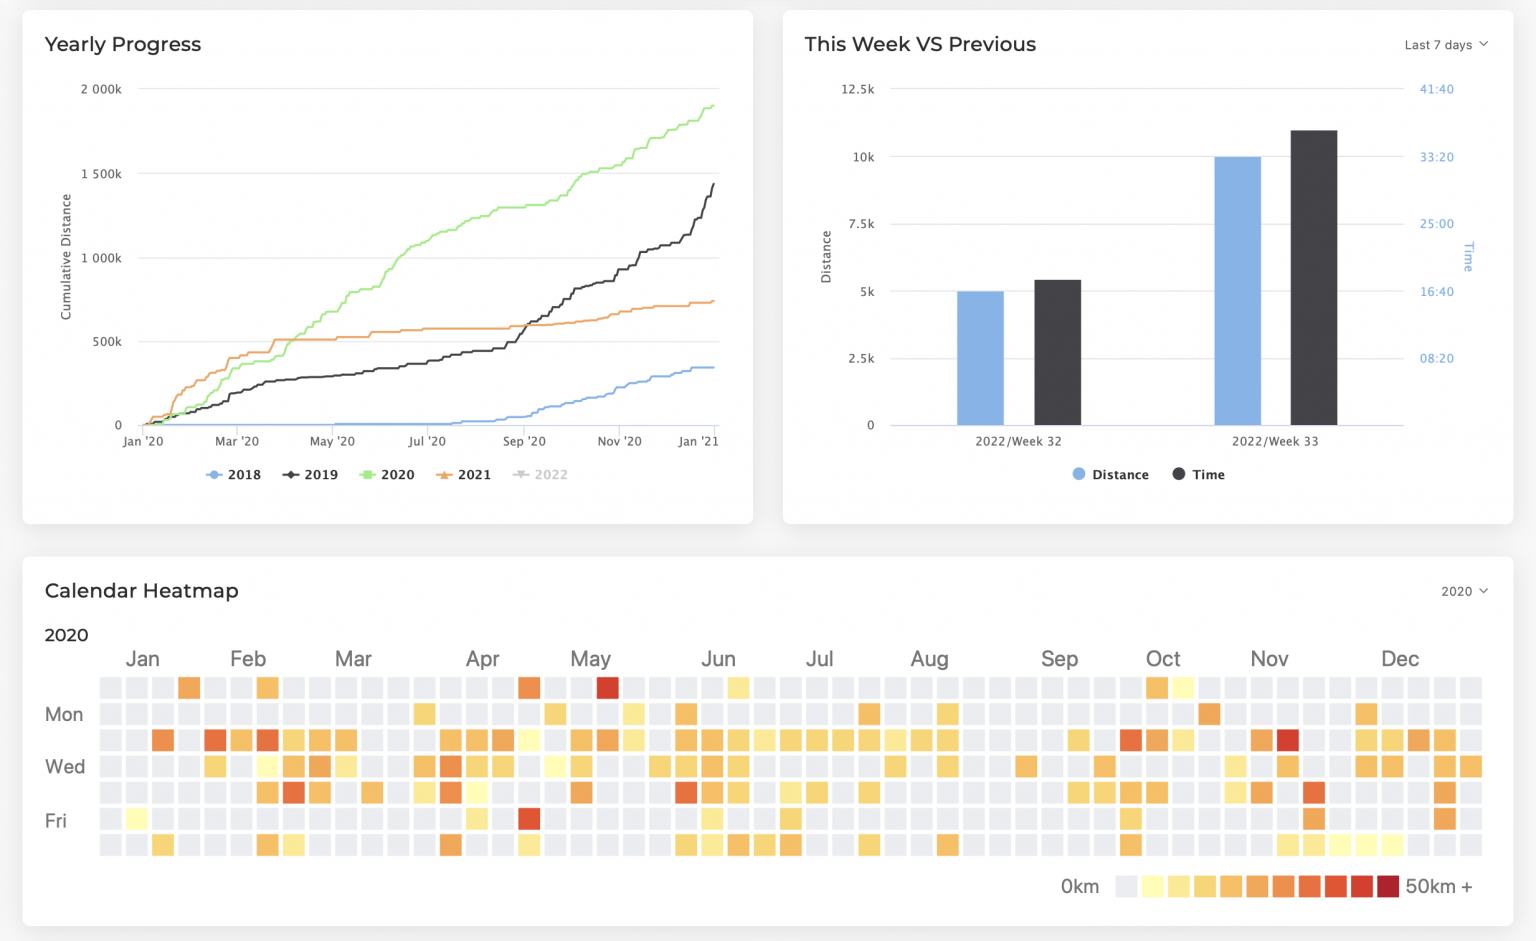1536x941 pixels.
Task: Click the dark red May cell in top row
Action: (x=607, y=688)
